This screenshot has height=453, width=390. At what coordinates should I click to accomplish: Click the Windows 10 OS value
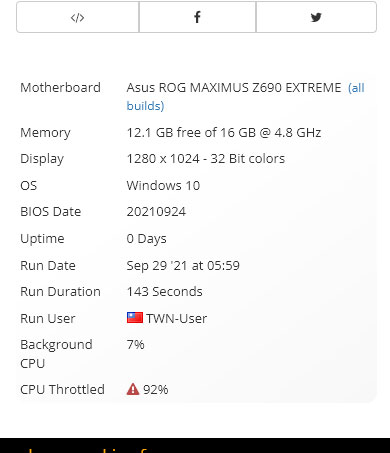pyautogui.click(x=163, y=185)
